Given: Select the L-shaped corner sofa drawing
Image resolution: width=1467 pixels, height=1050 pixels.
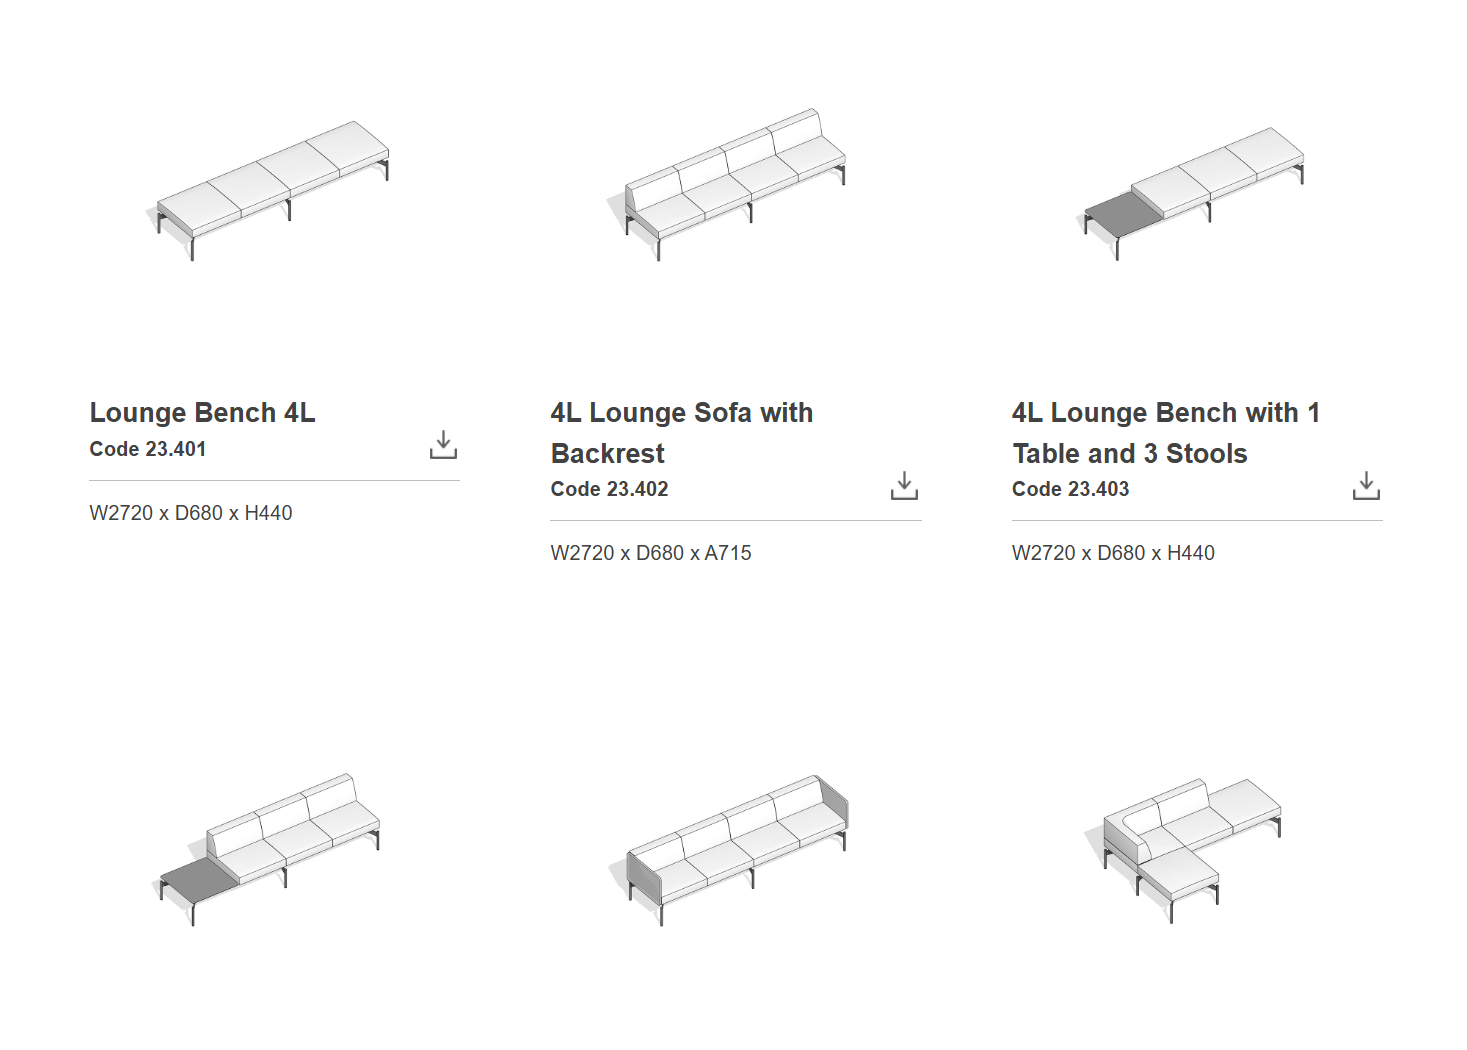Looking at the screenshot, I should (1190, 847).
